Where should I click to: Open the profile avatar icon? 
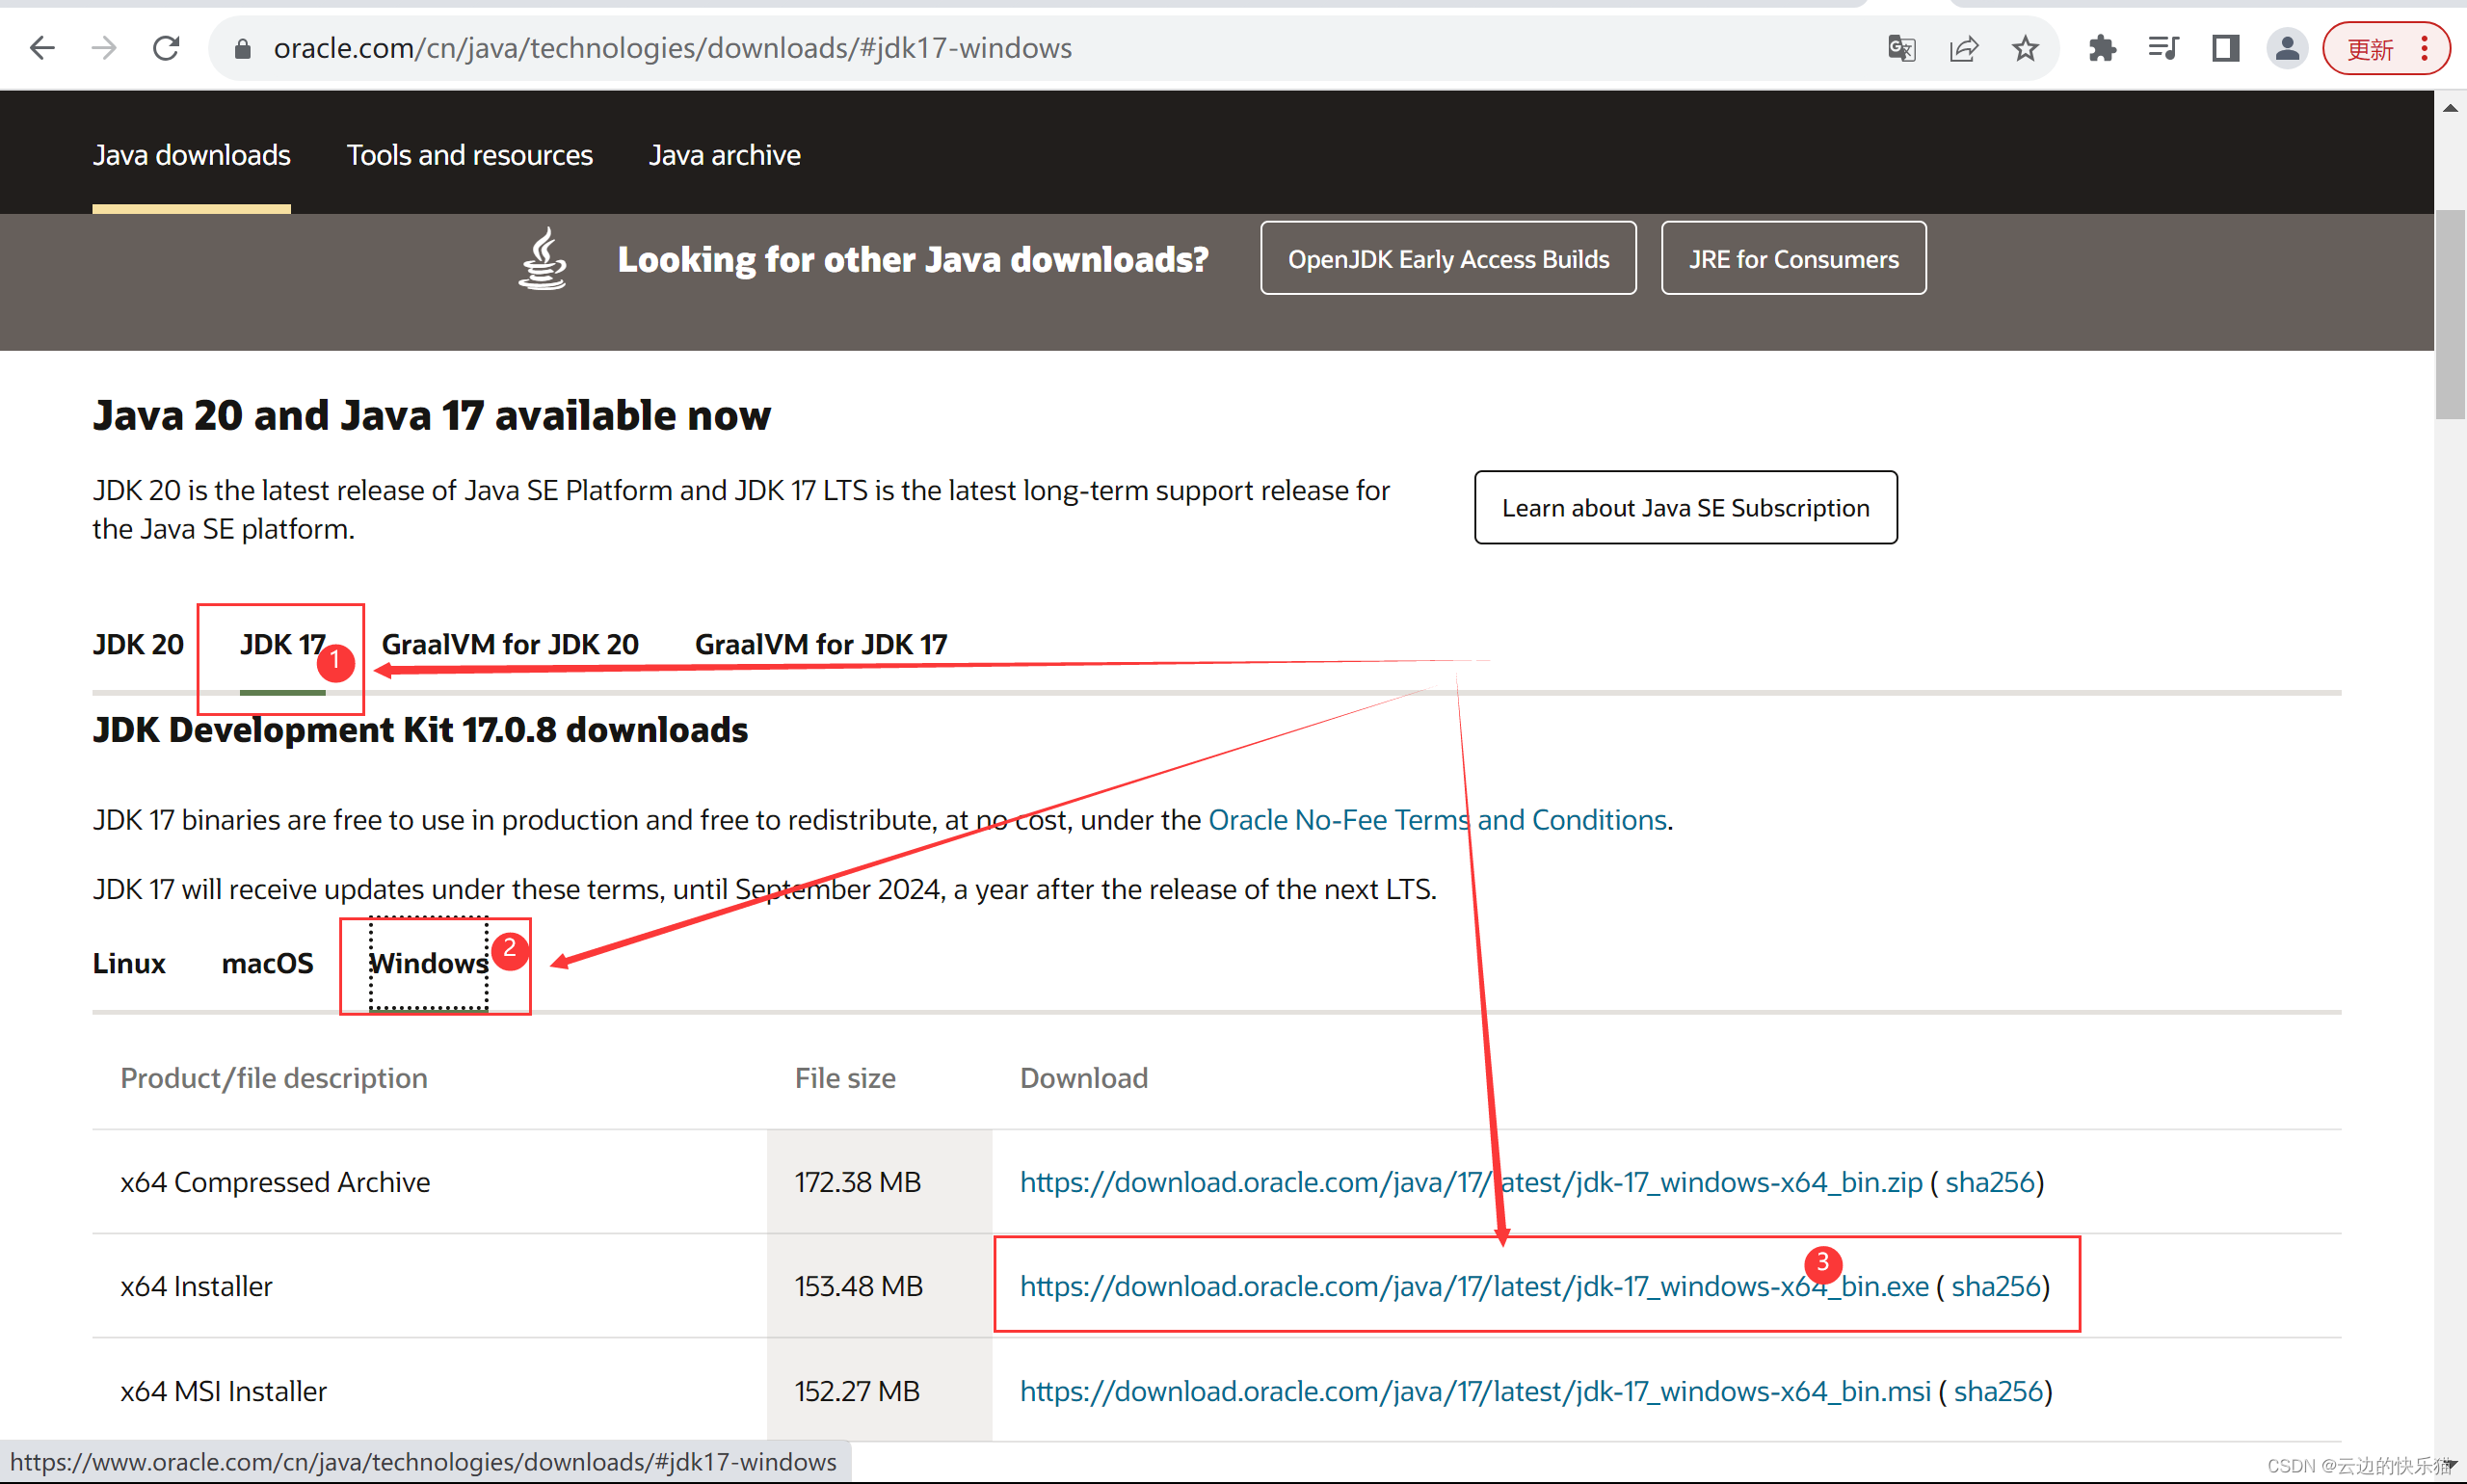coord(2287,48)
